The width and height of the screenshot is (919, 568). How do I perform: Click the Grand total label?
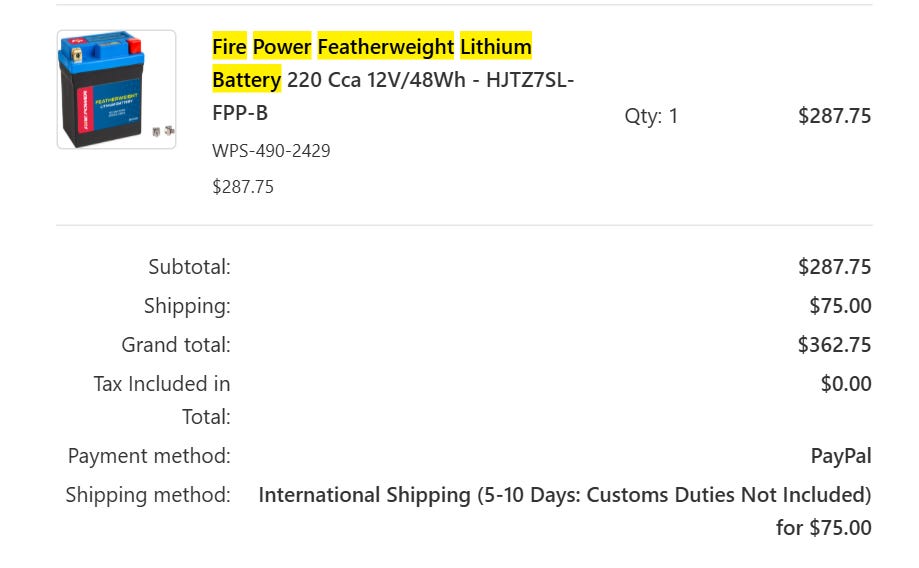coord(176,345)
